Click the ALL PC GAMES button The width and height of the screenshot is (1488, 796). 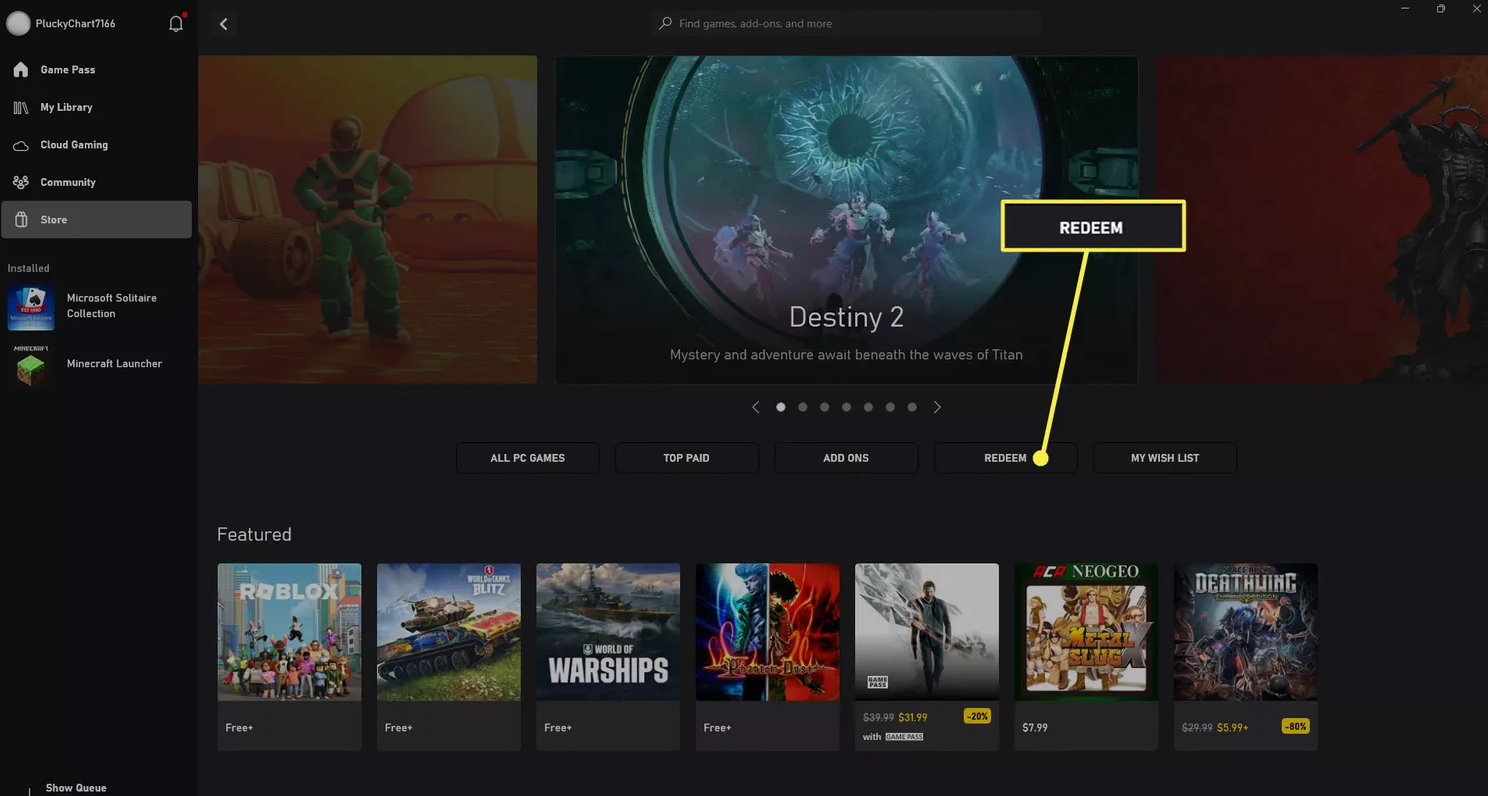point(528,458)
